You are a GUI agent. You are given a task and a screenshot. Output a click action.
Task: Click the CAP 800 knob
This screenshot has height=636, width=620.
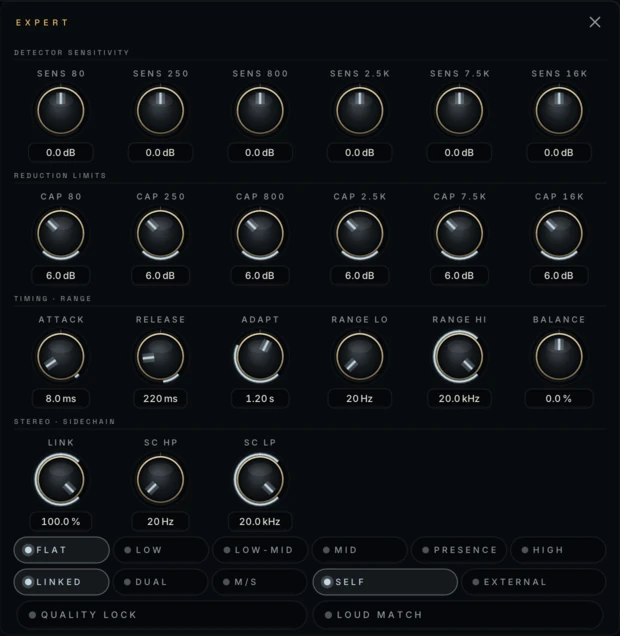pyautogui.click(x=260, y=234)
